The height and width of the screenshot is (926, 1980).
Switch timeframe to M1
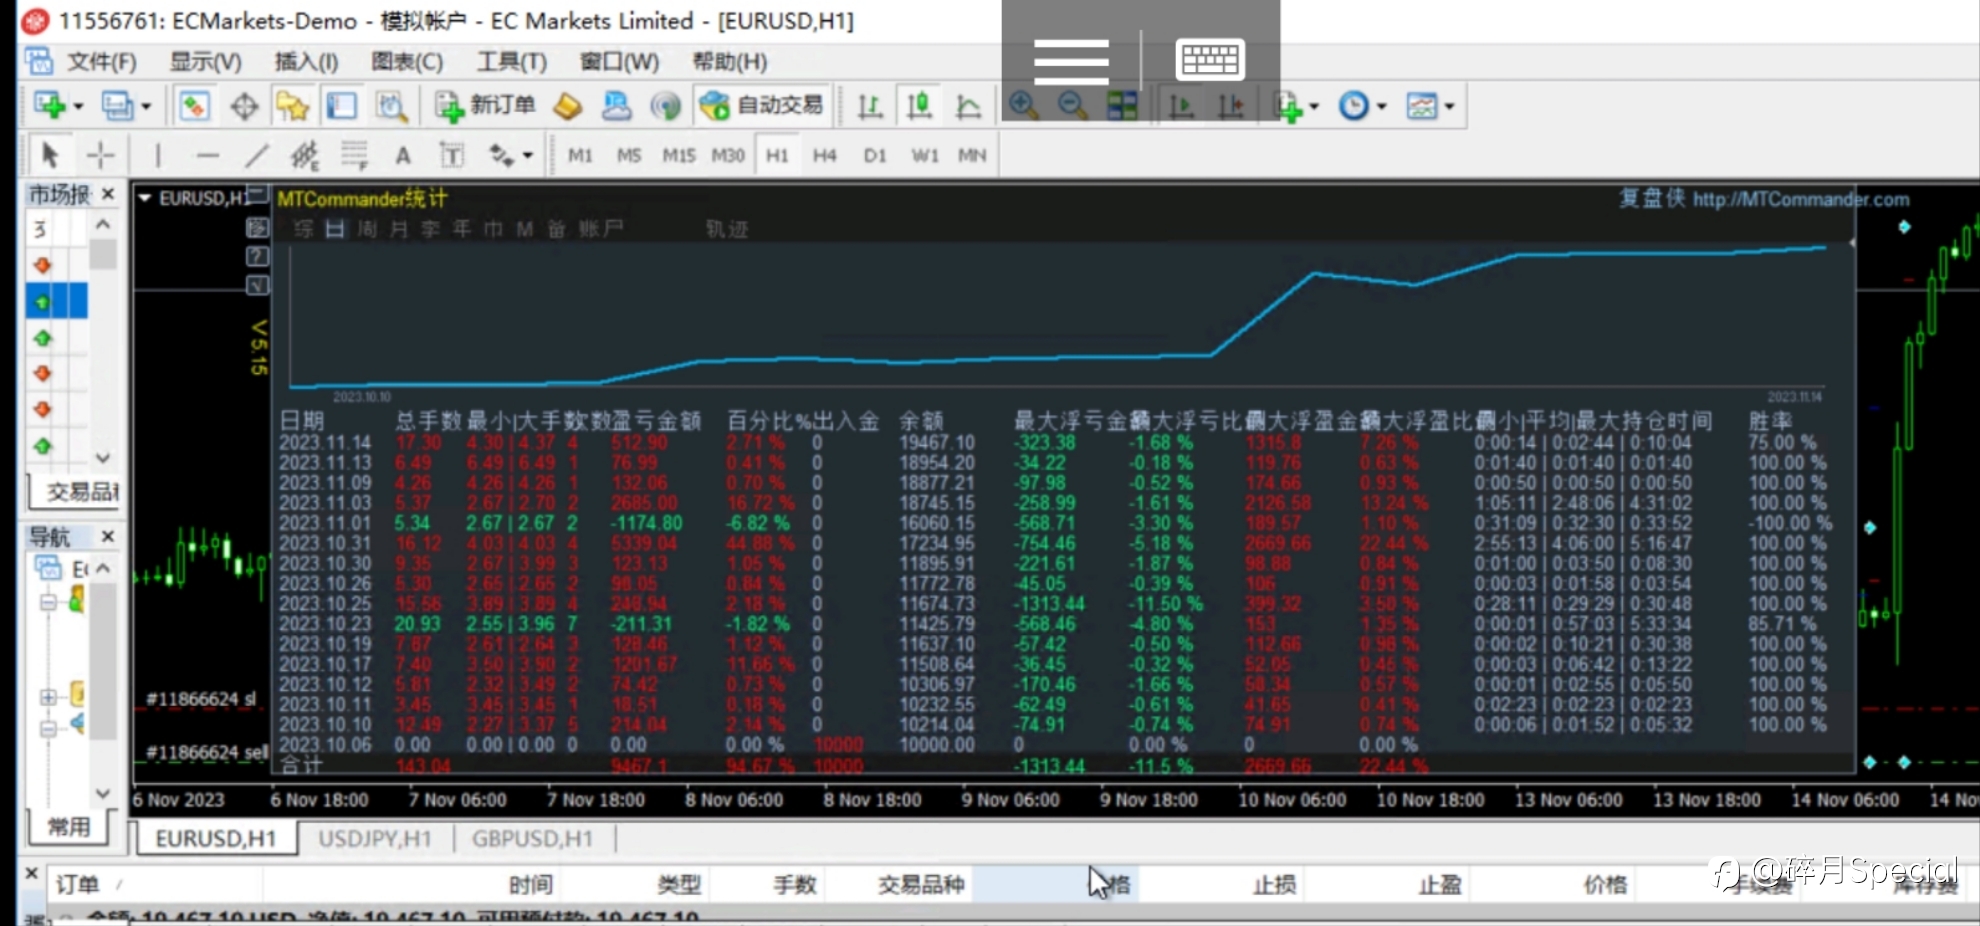pos(580,155)
